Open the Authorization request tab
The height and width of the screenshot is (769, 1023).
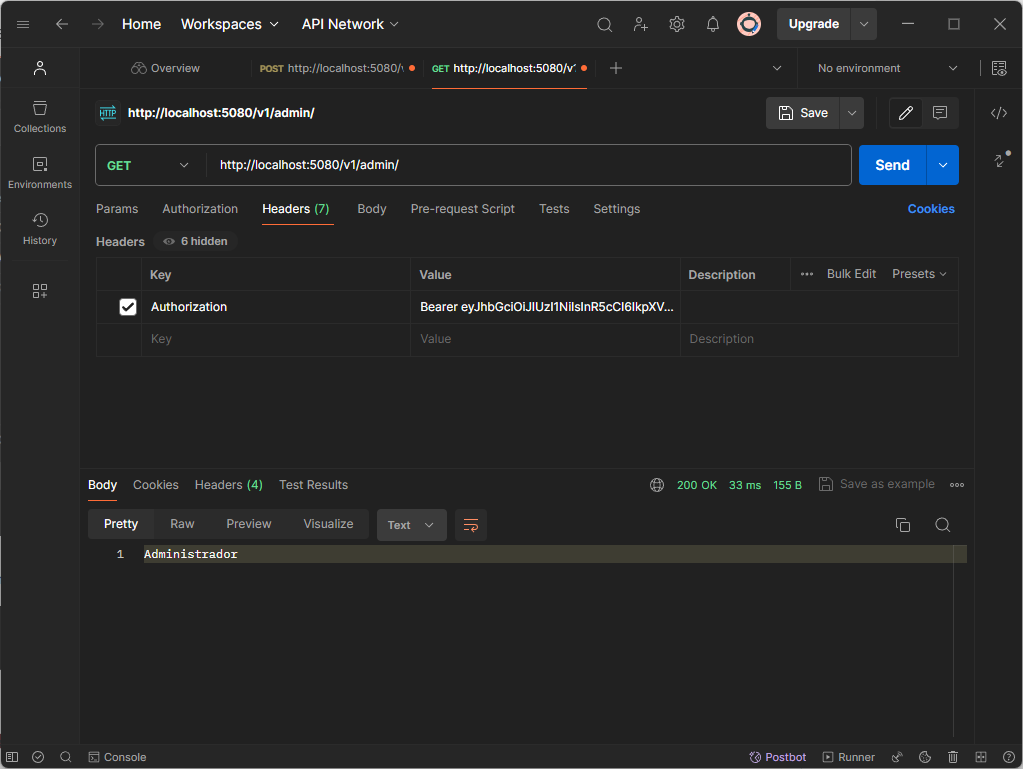click(200, 209)
